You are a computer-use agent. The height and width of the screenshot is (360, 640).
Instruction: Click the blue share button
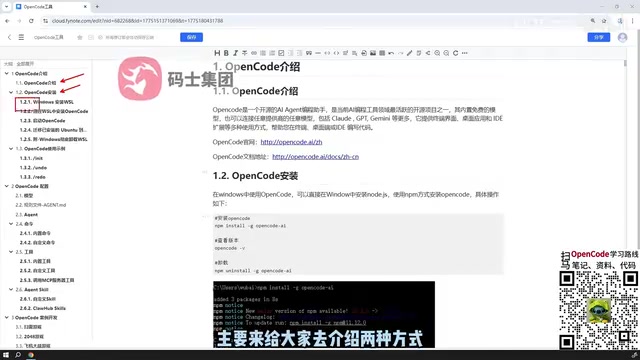[x=599, y=37]
